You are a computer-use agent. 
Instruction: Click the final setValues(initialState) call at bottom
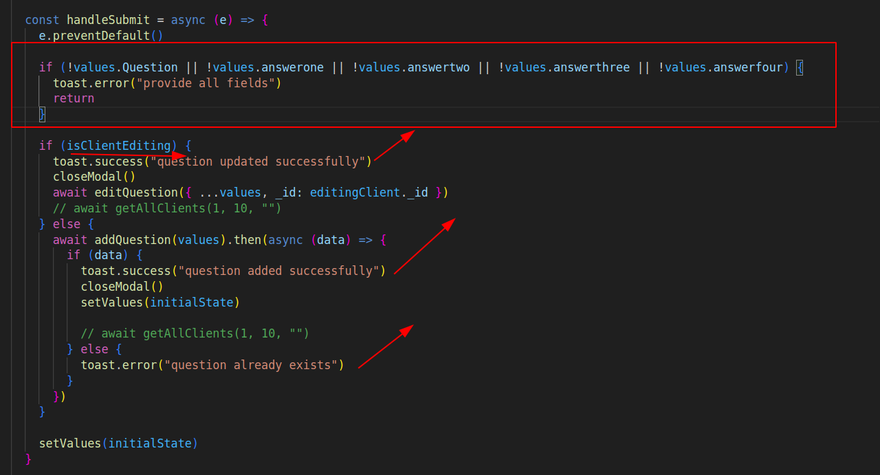(x=118, y=443)
